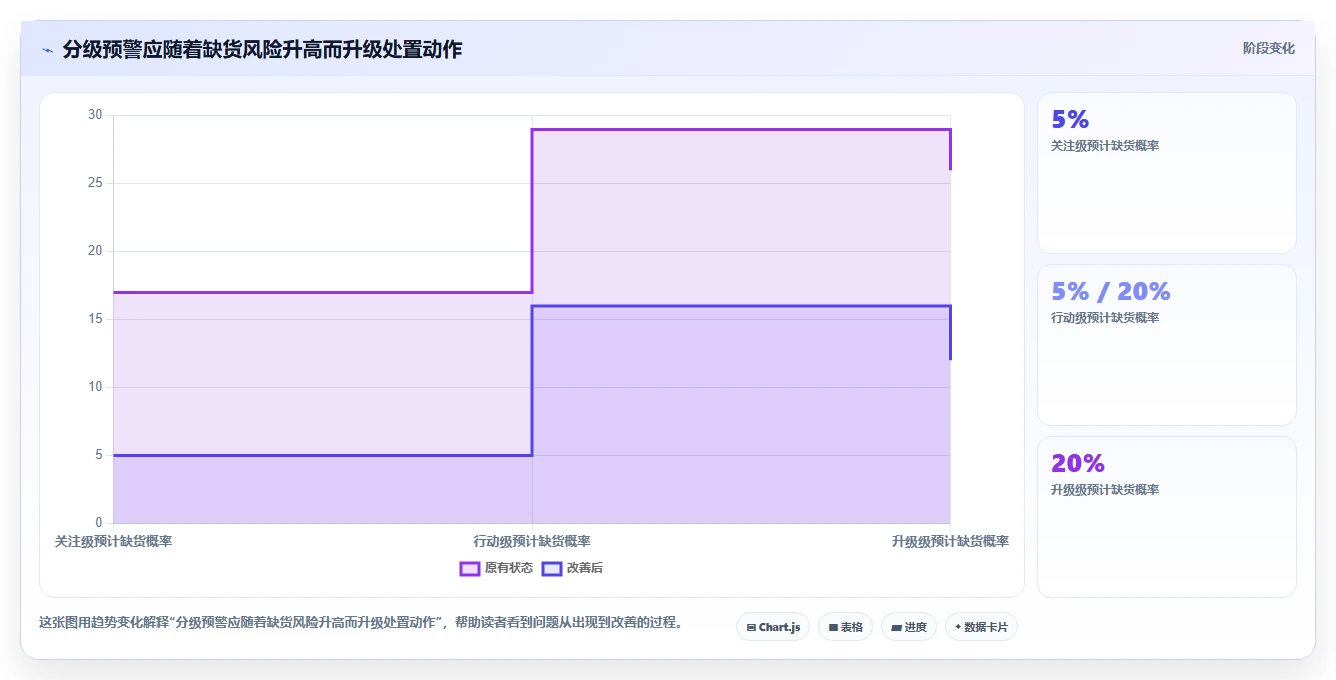The width and height of the screenshot is (1336, 680).
Task: Click the y-axis value 15
Action: point(95,319)
